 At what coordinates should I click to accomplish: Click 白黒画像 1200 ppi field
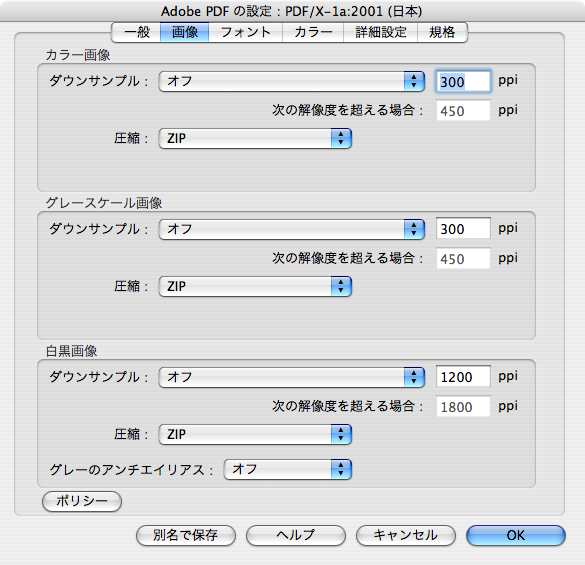point(463,376)
